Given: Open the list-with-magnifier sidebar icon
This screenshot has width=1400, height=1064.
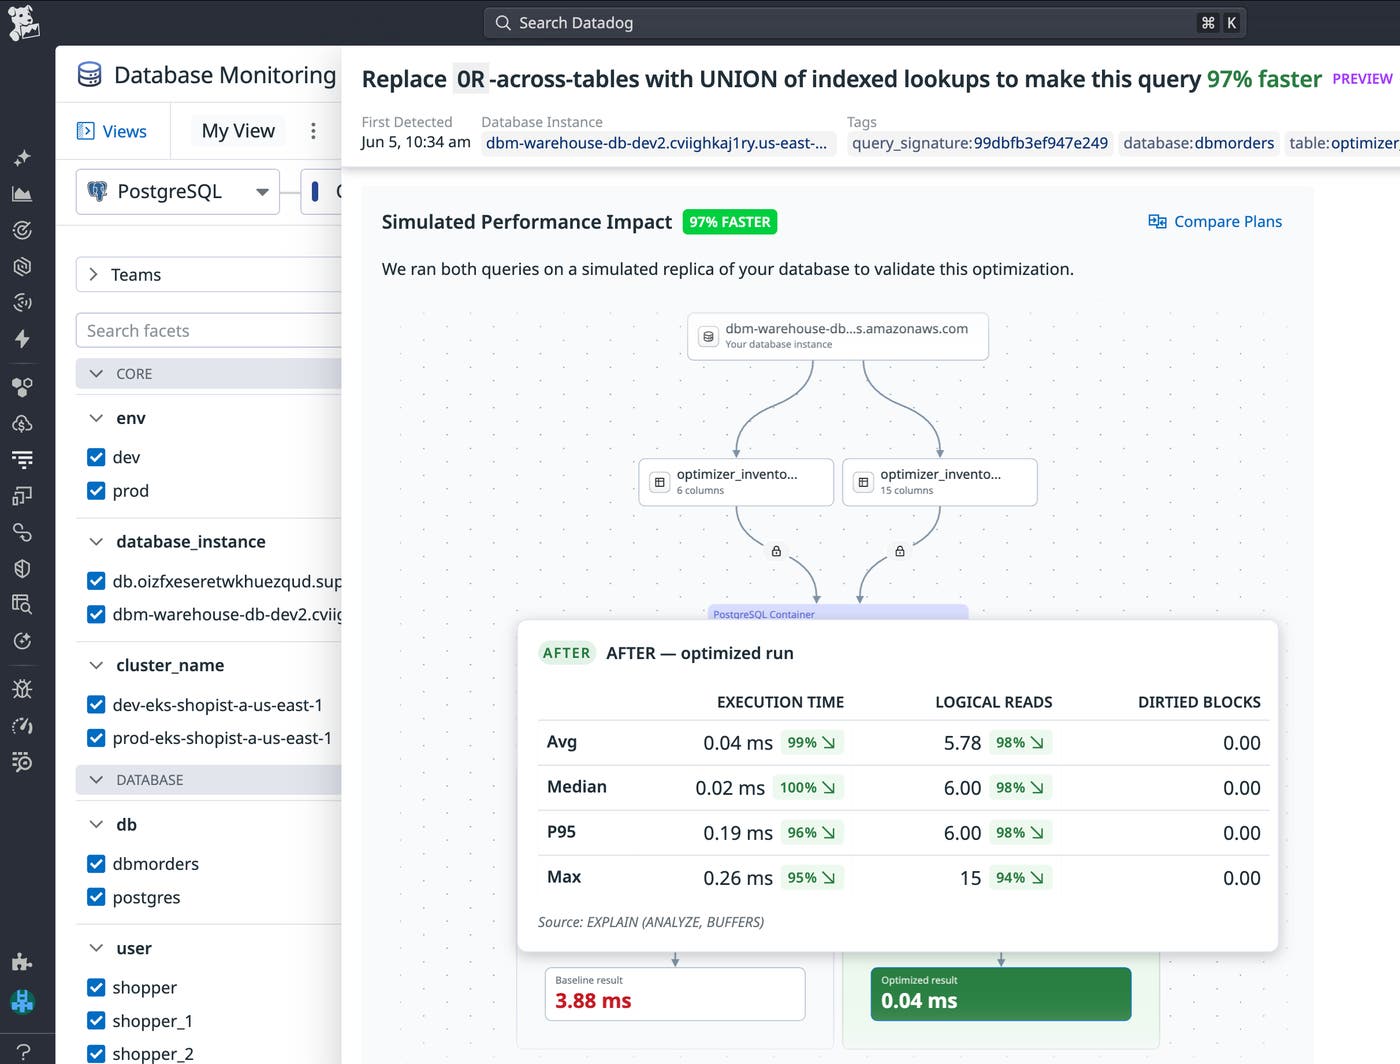Looking at the screenshot, I should [x=22, y=762].
